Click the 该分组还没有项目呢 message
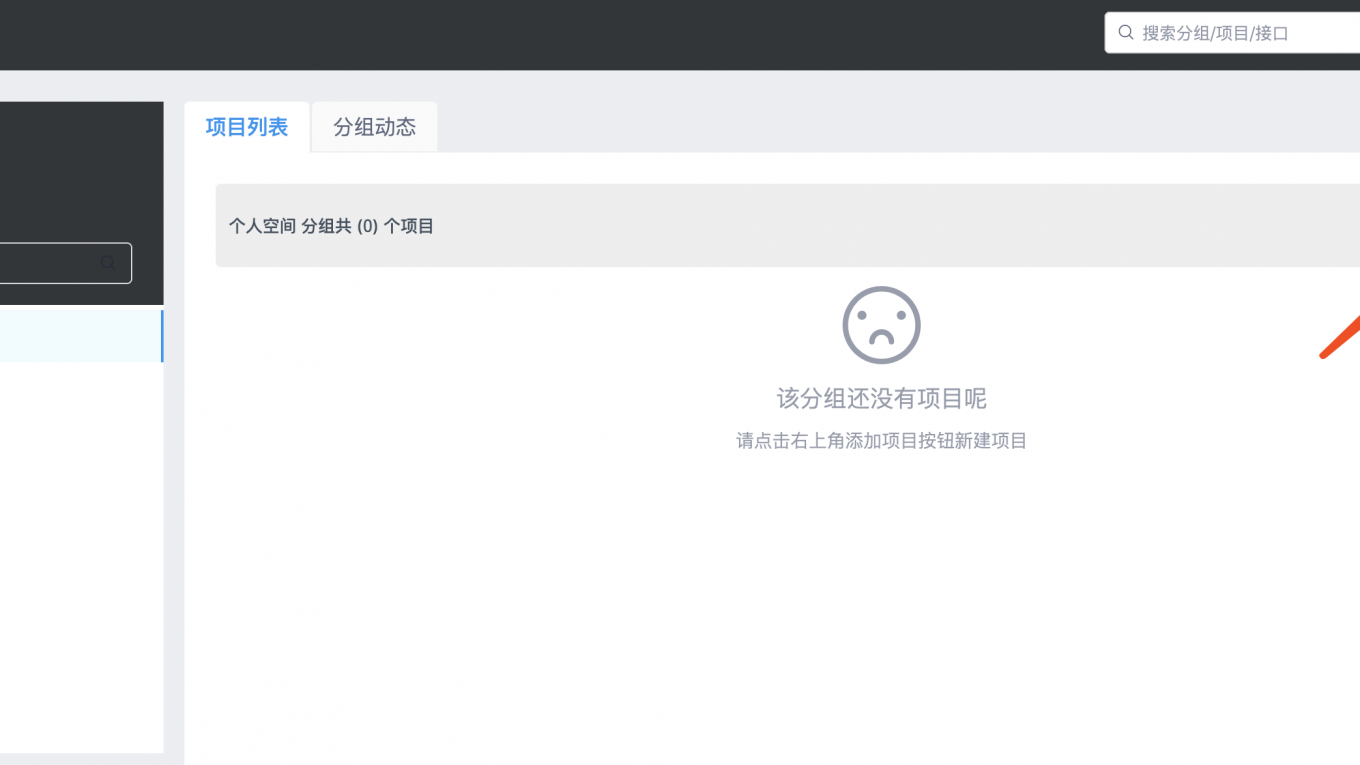This screenshot has width=1360, height=765. coord(881,399)
